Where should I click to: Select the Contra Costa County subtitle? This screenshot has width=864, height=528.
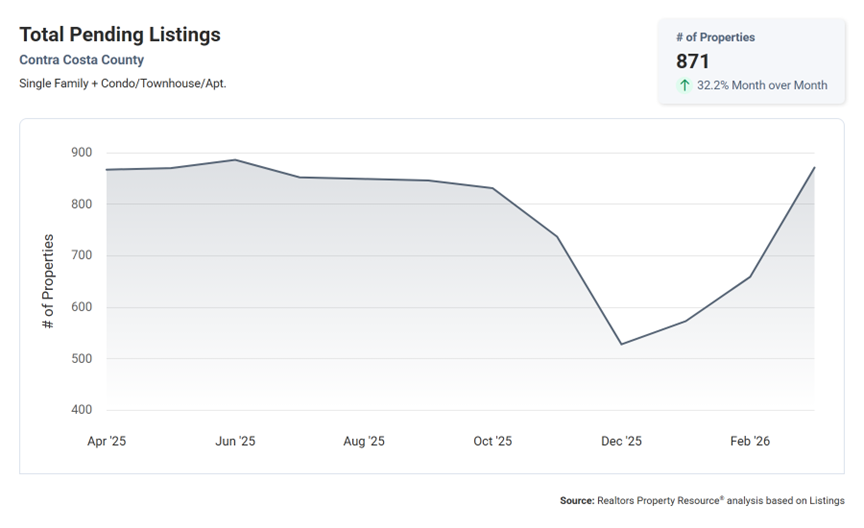(82, 60)
